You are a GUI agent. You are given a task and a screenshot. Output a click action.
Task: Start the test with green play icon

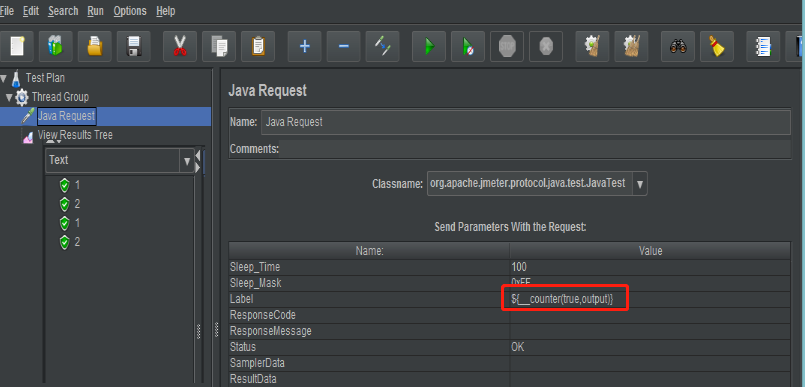tap(429, 46)
